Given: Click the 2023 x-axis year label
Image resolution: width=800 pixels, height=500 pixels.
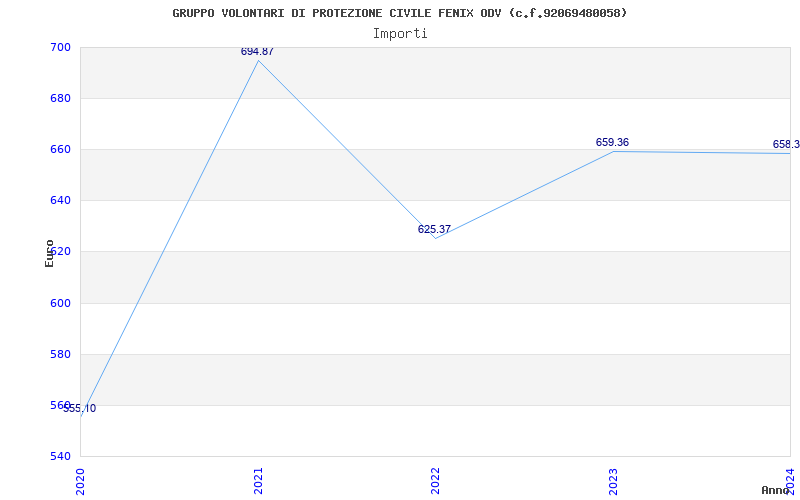Looking at the screenshot, I should [x=613, y=481].
